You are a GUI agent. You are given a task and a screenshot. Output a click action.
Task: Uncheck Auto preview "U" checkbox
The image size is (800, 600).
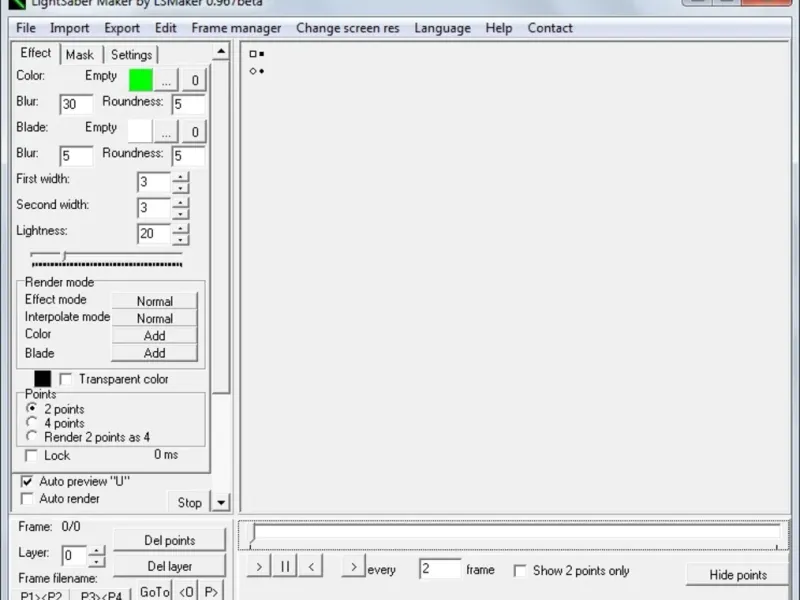coord(27,481)
